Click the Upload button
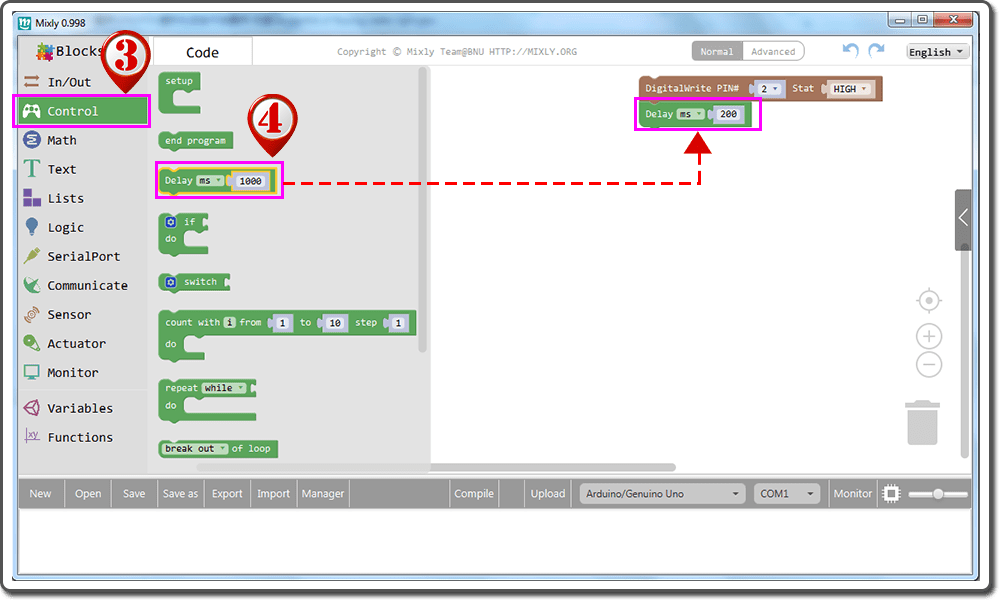 [548, 494]
